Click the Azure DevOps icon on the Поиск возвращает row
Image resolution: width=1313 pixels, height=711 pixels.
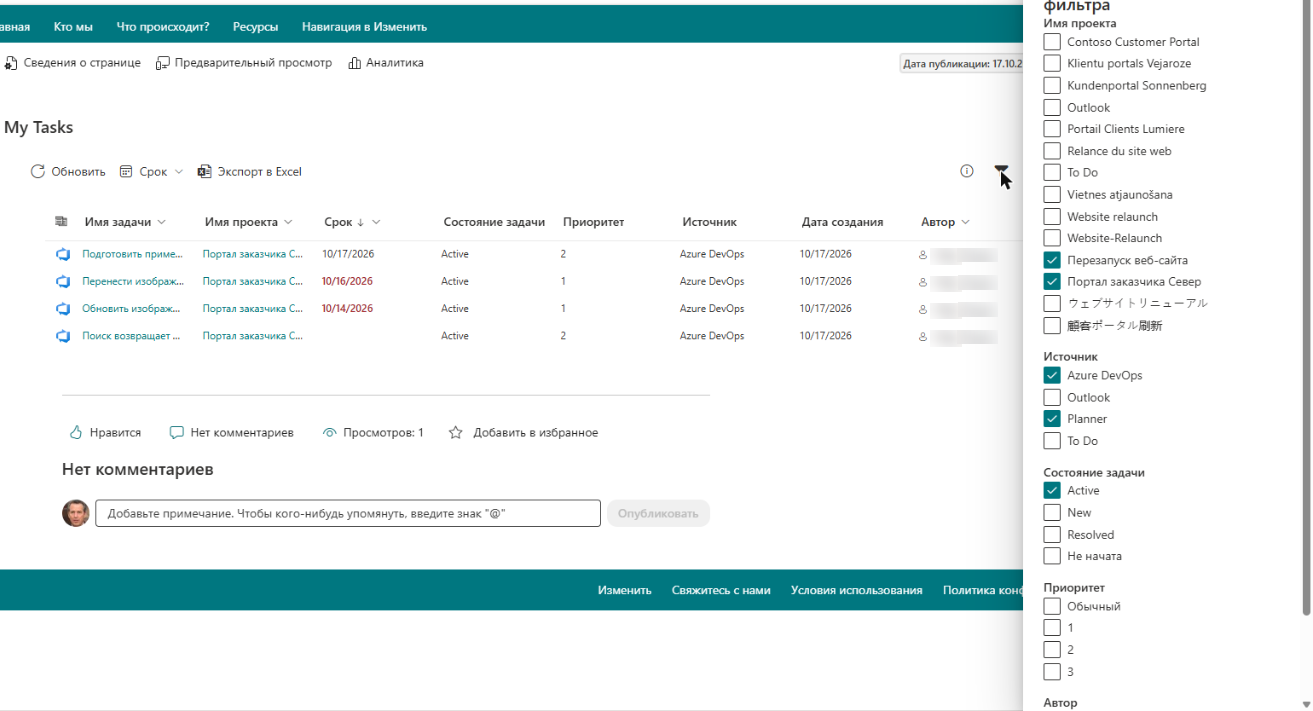click(x=63, y=336)
